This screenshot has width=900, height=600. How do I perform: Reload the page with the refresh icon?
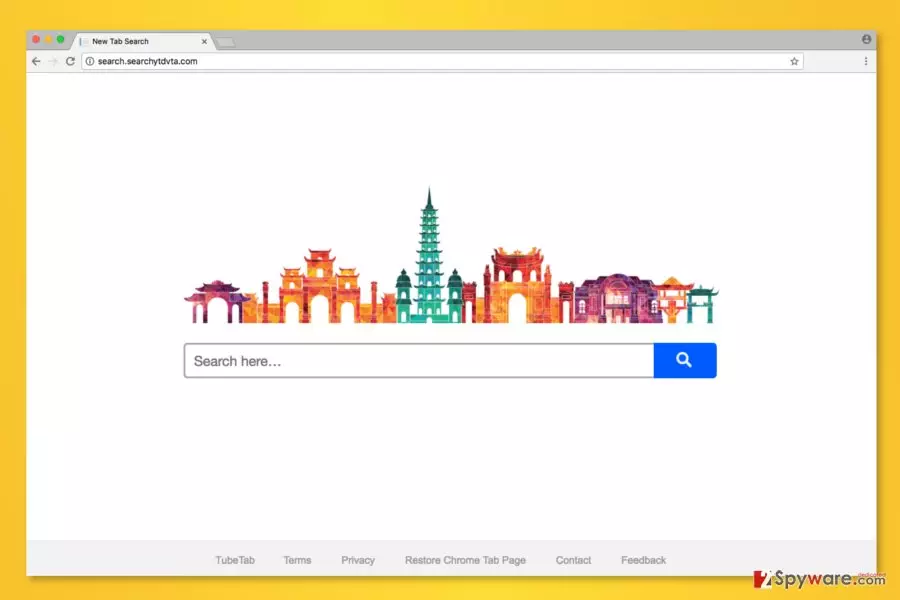(70, 61)
